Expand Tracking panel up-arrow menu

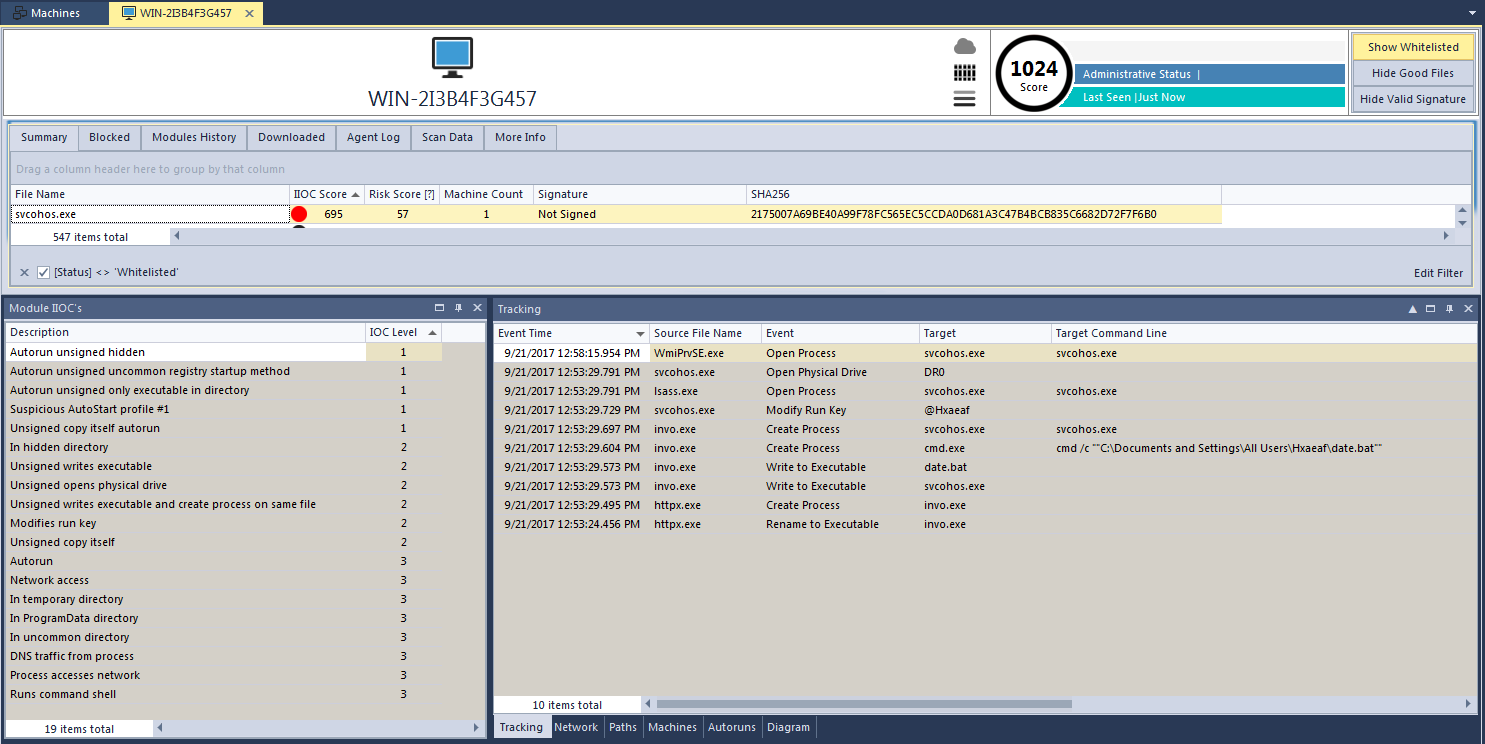[1412, 309]
